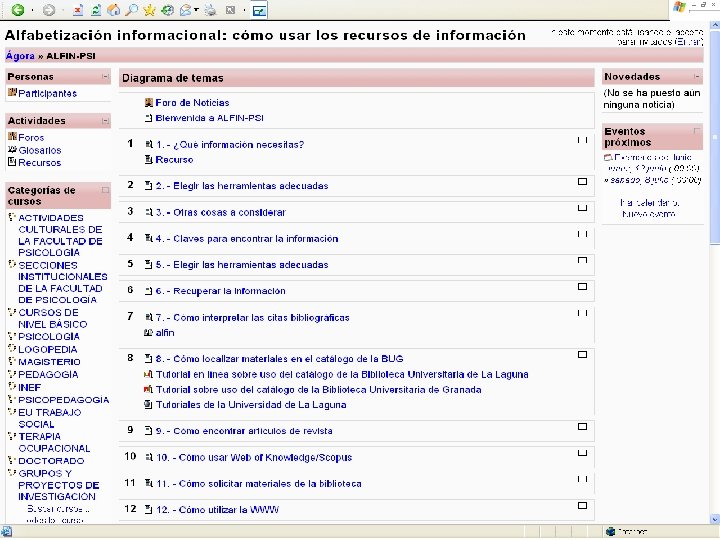This screenshot has height=540, width=720.
Task: Show only topic 2 via its box icon
Action: [582, 181]
